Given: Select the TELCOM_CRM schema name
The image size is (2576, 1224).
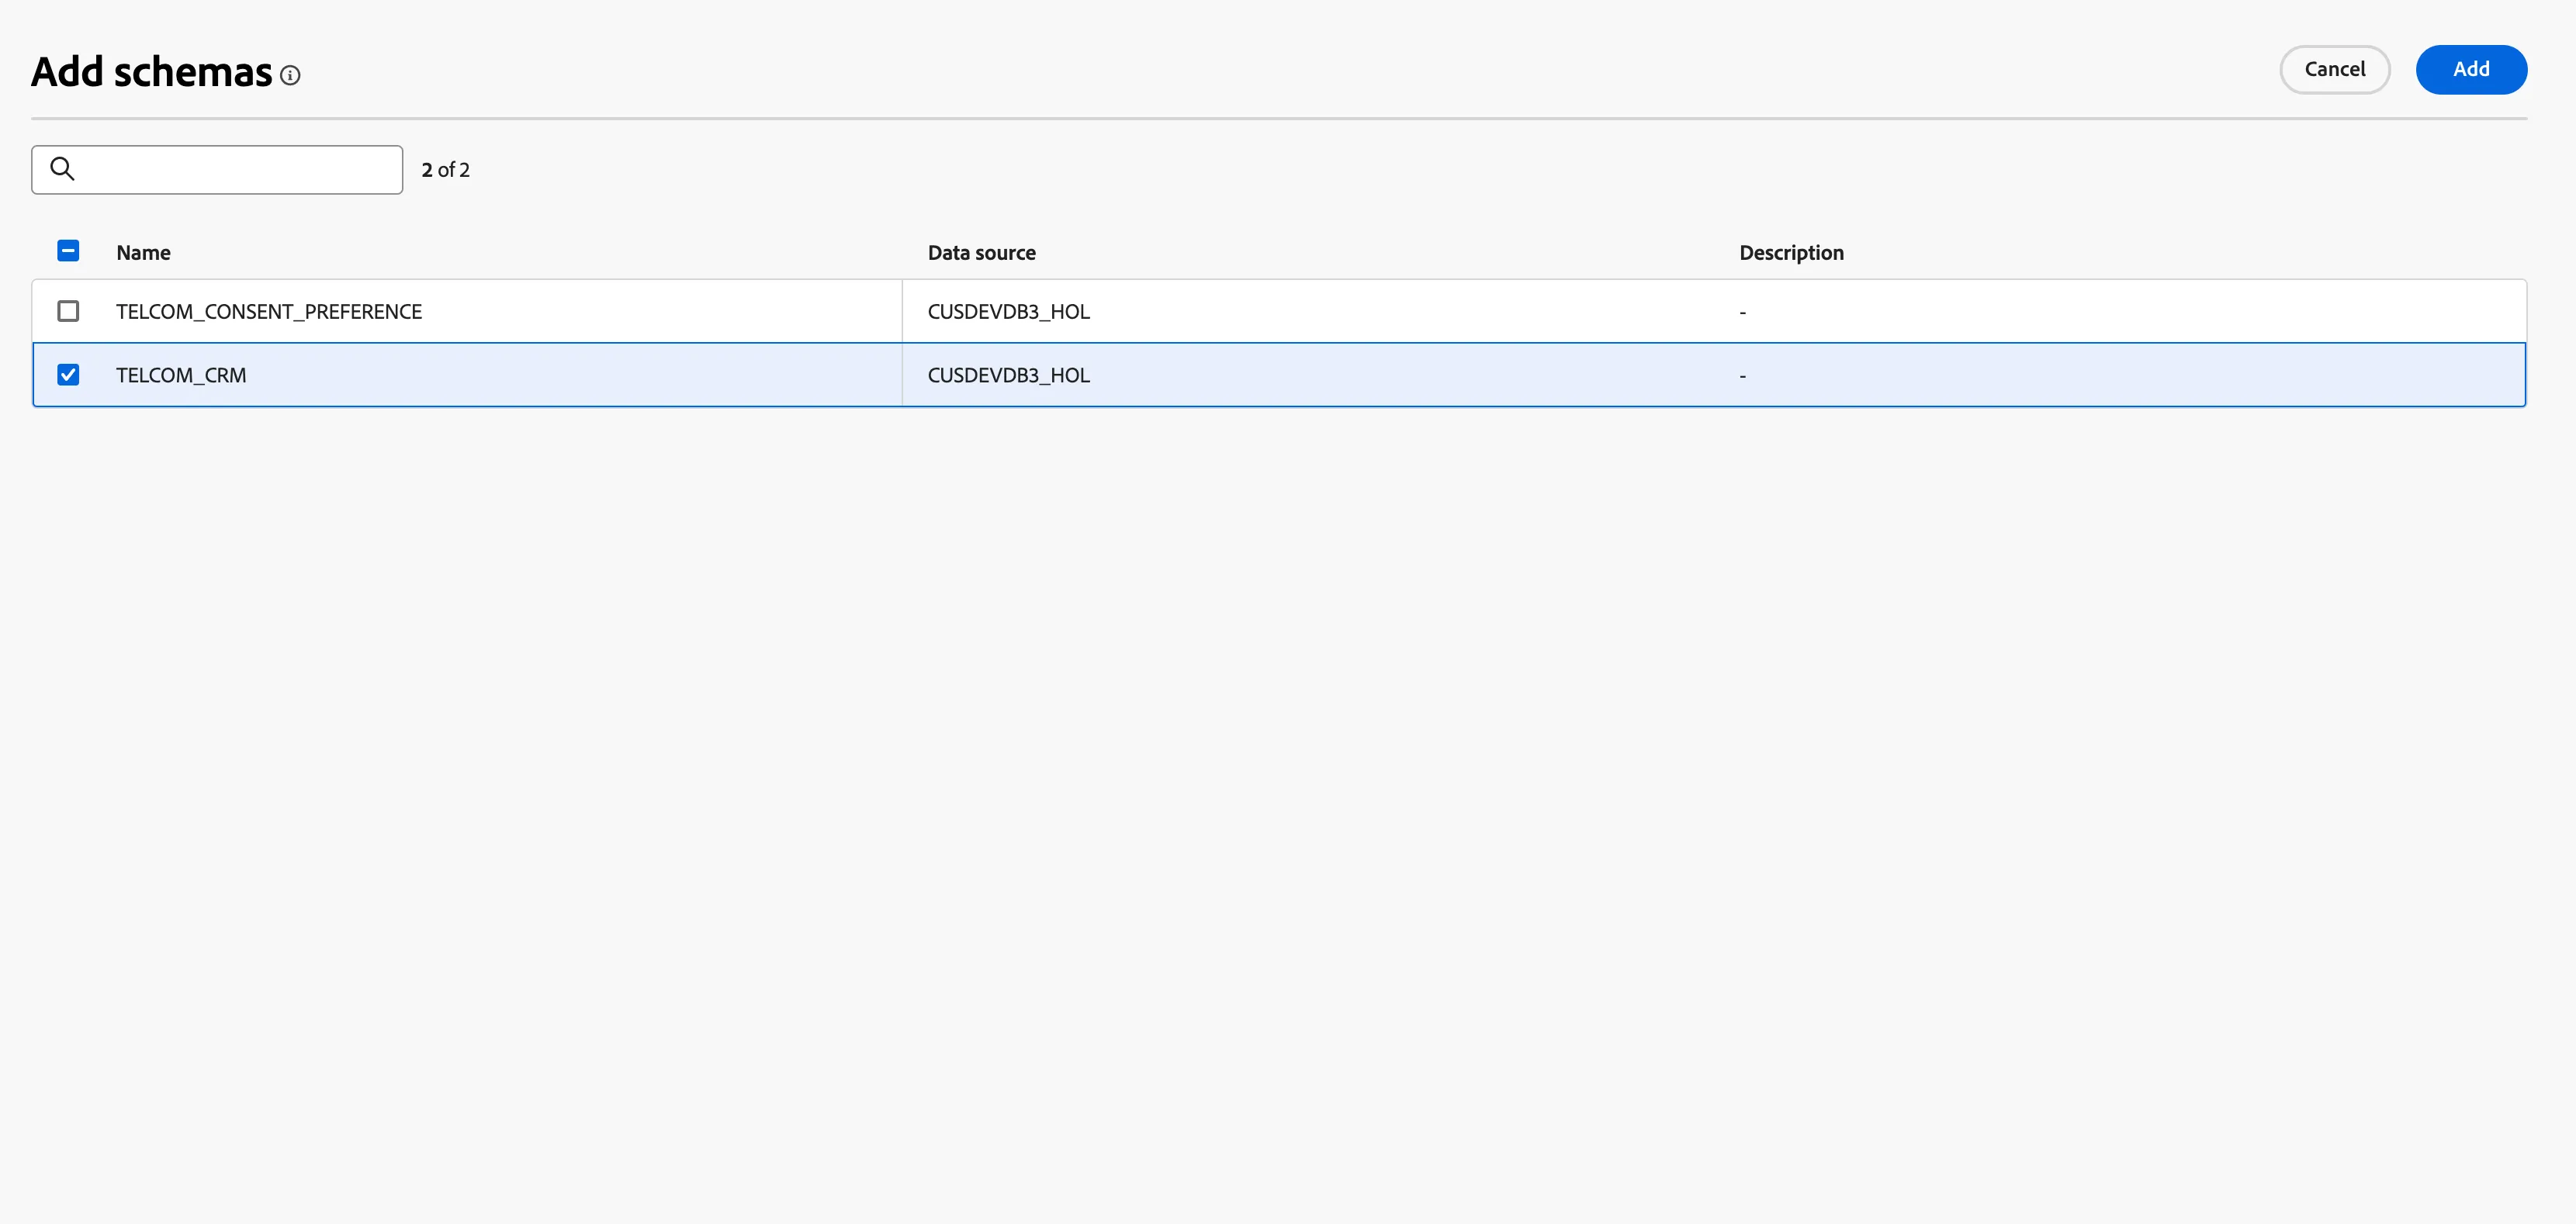Looking at the screenshot, I should (181, 375).
